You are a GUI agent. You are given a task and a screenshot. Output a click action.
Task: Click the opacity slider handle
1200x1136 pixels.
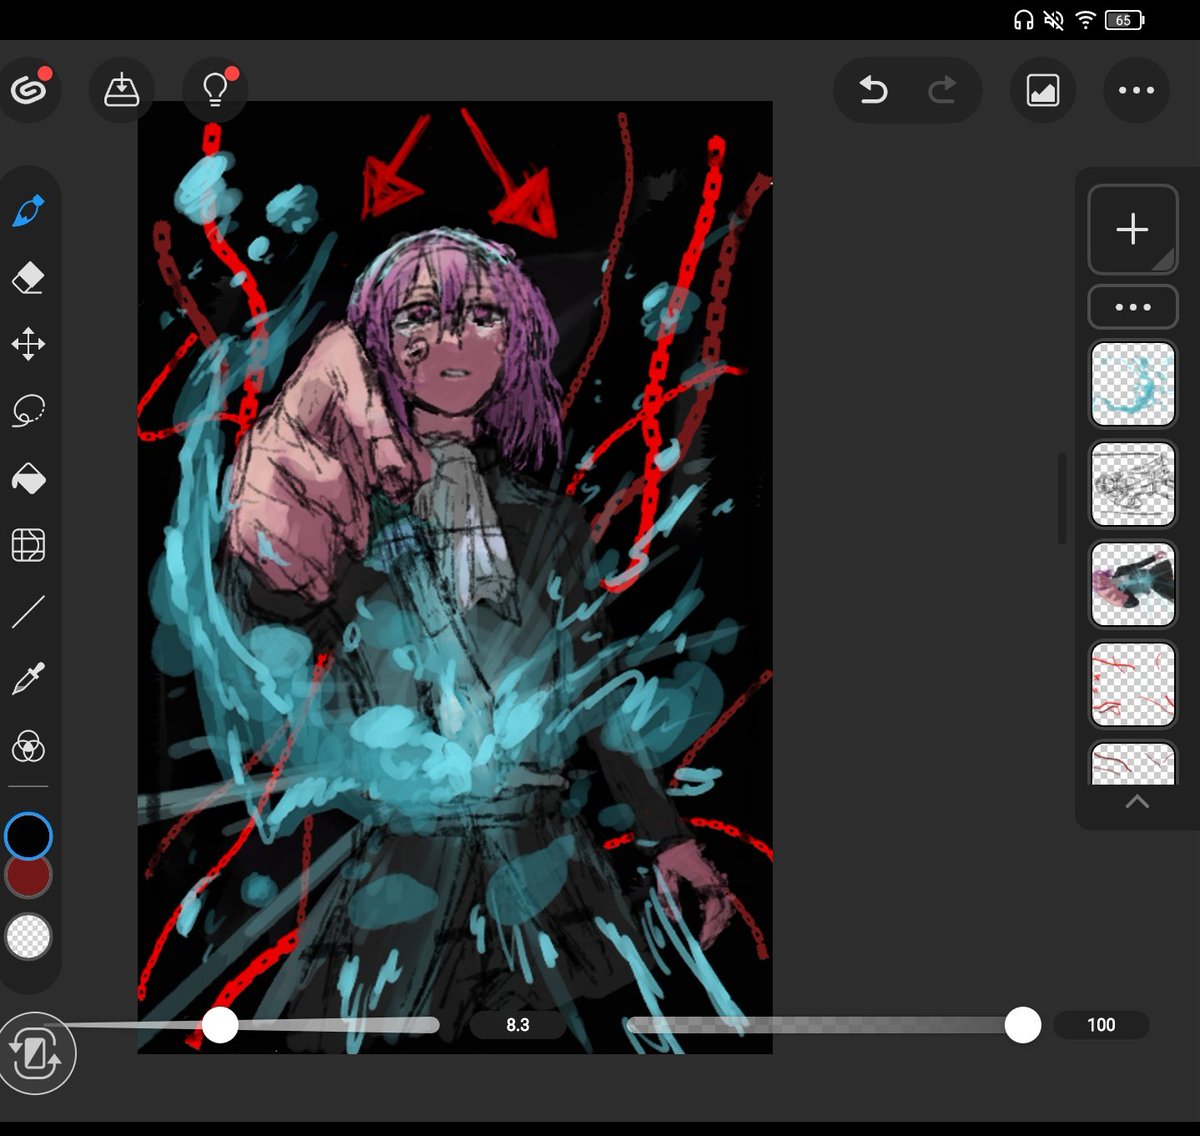click(1022, 1025)
